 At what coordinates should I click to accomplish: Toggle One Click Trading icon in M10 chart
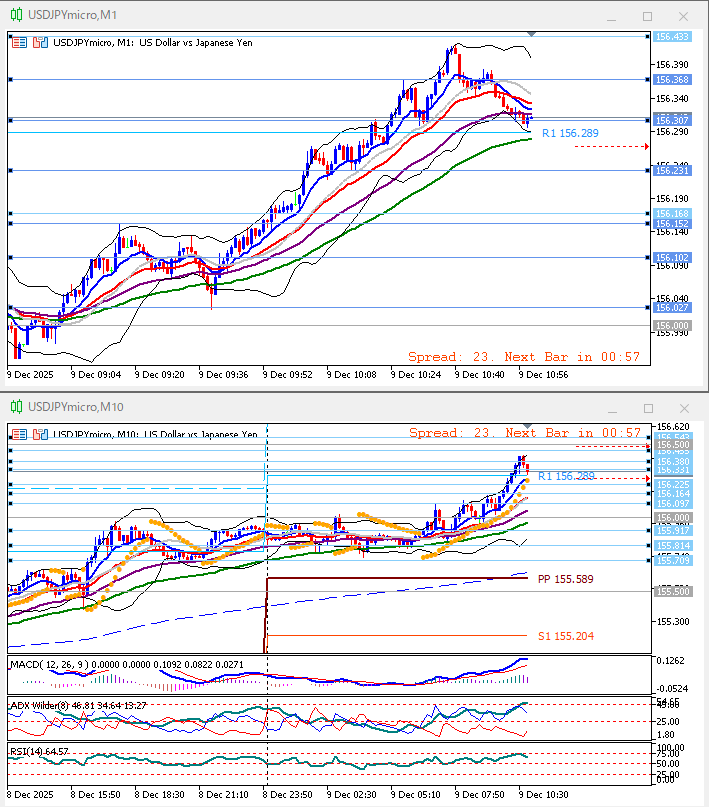click(20, 434)
